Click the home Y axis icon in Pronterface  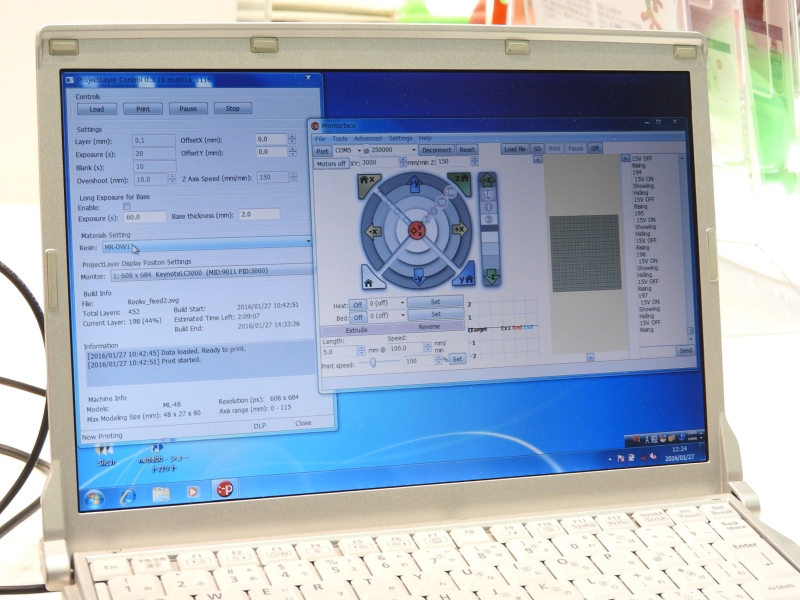pyautogui.click(x=464, y=276)
